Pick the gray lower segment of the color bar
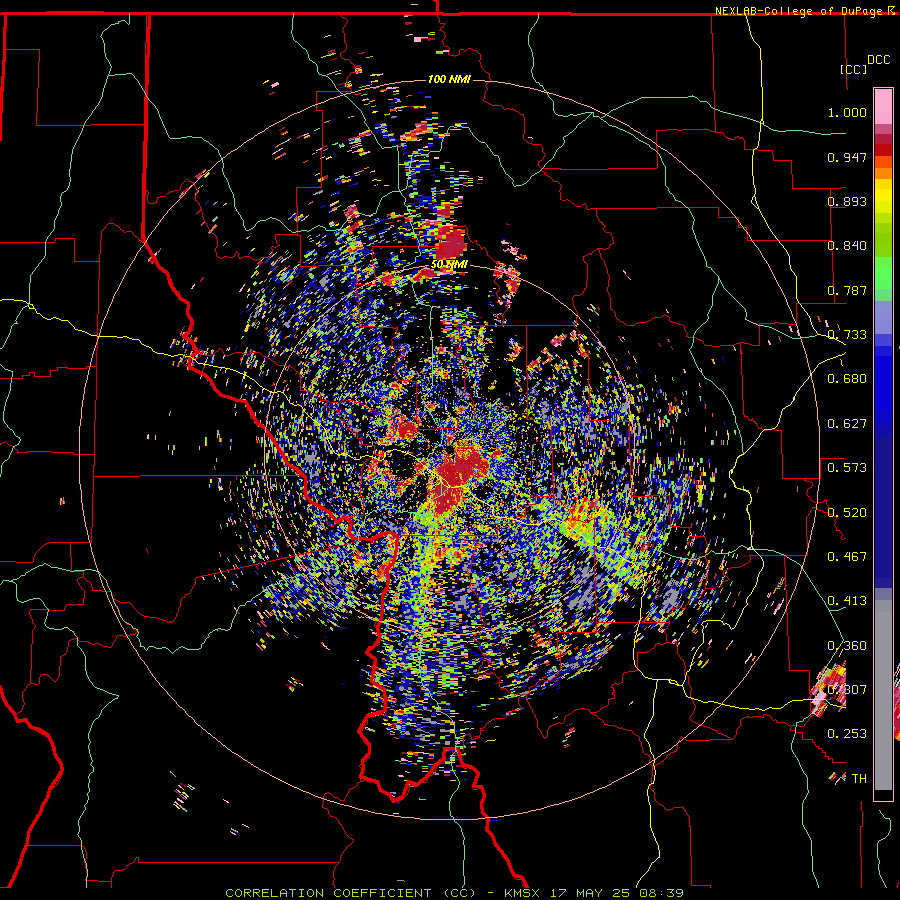This screenshot has width=900, height=900. coord(883,695)
